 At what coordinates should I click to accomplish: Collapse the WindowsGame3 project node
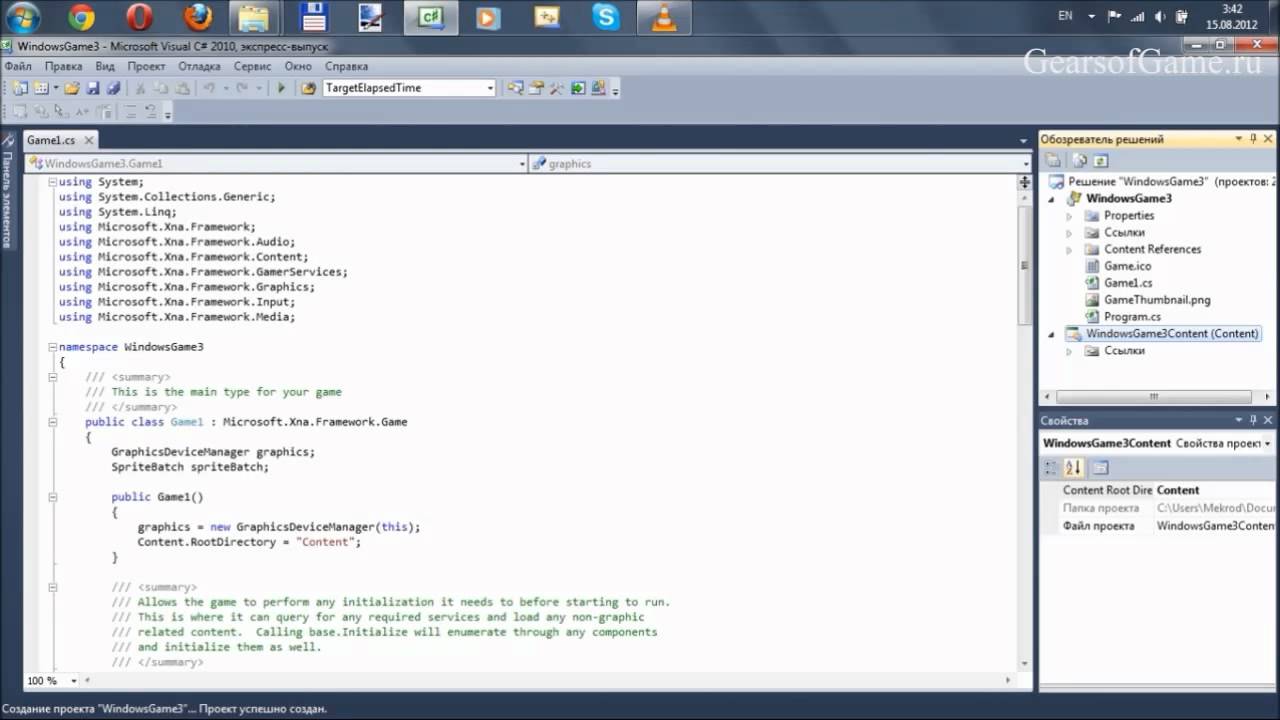pyautogui.click(x=1052, y=199)
